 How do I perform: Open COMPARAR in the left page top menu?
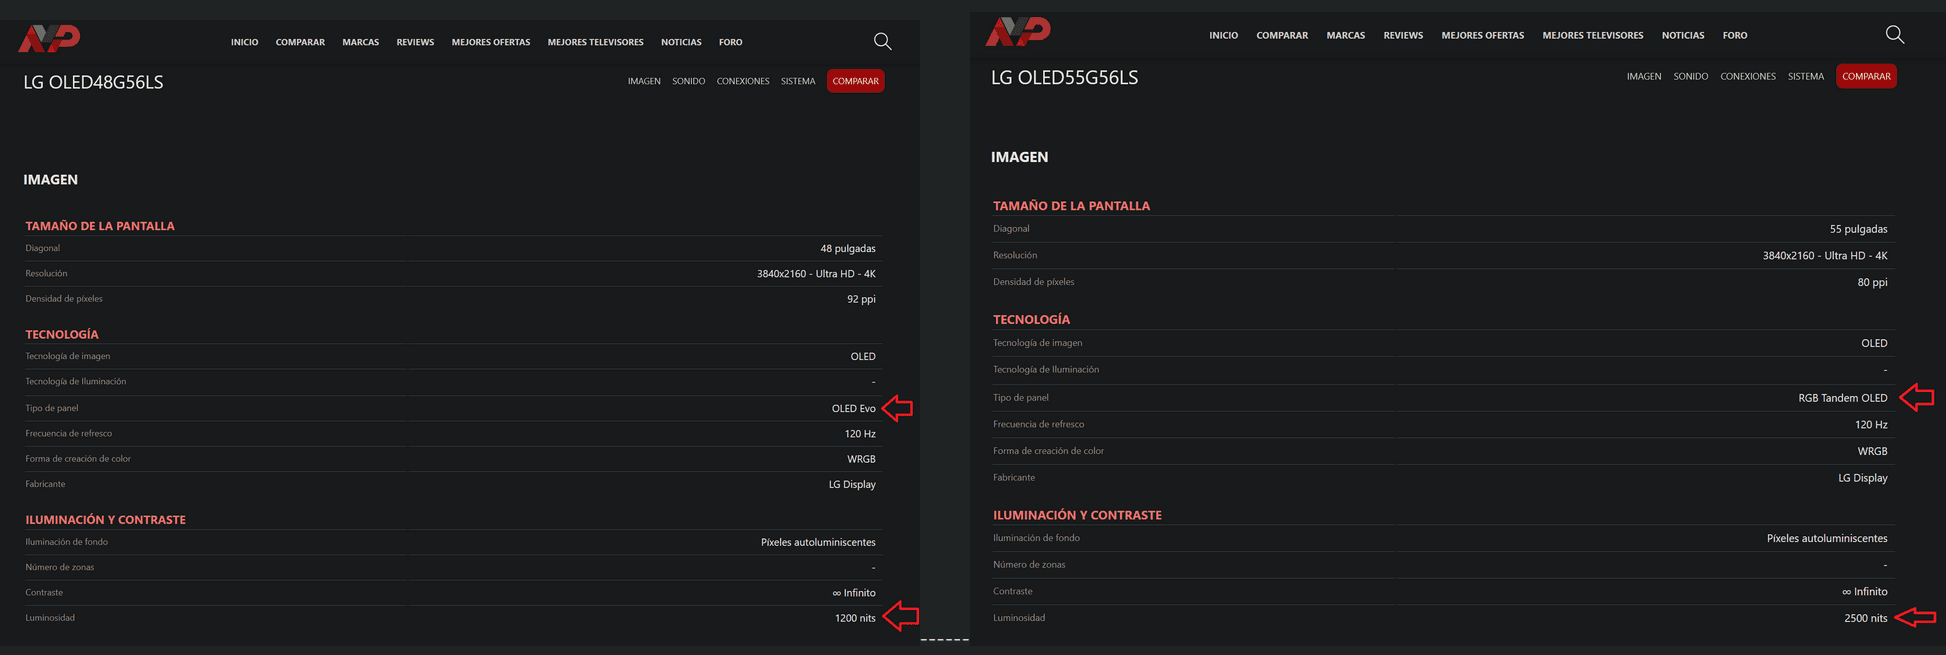(x=300, y=42)
